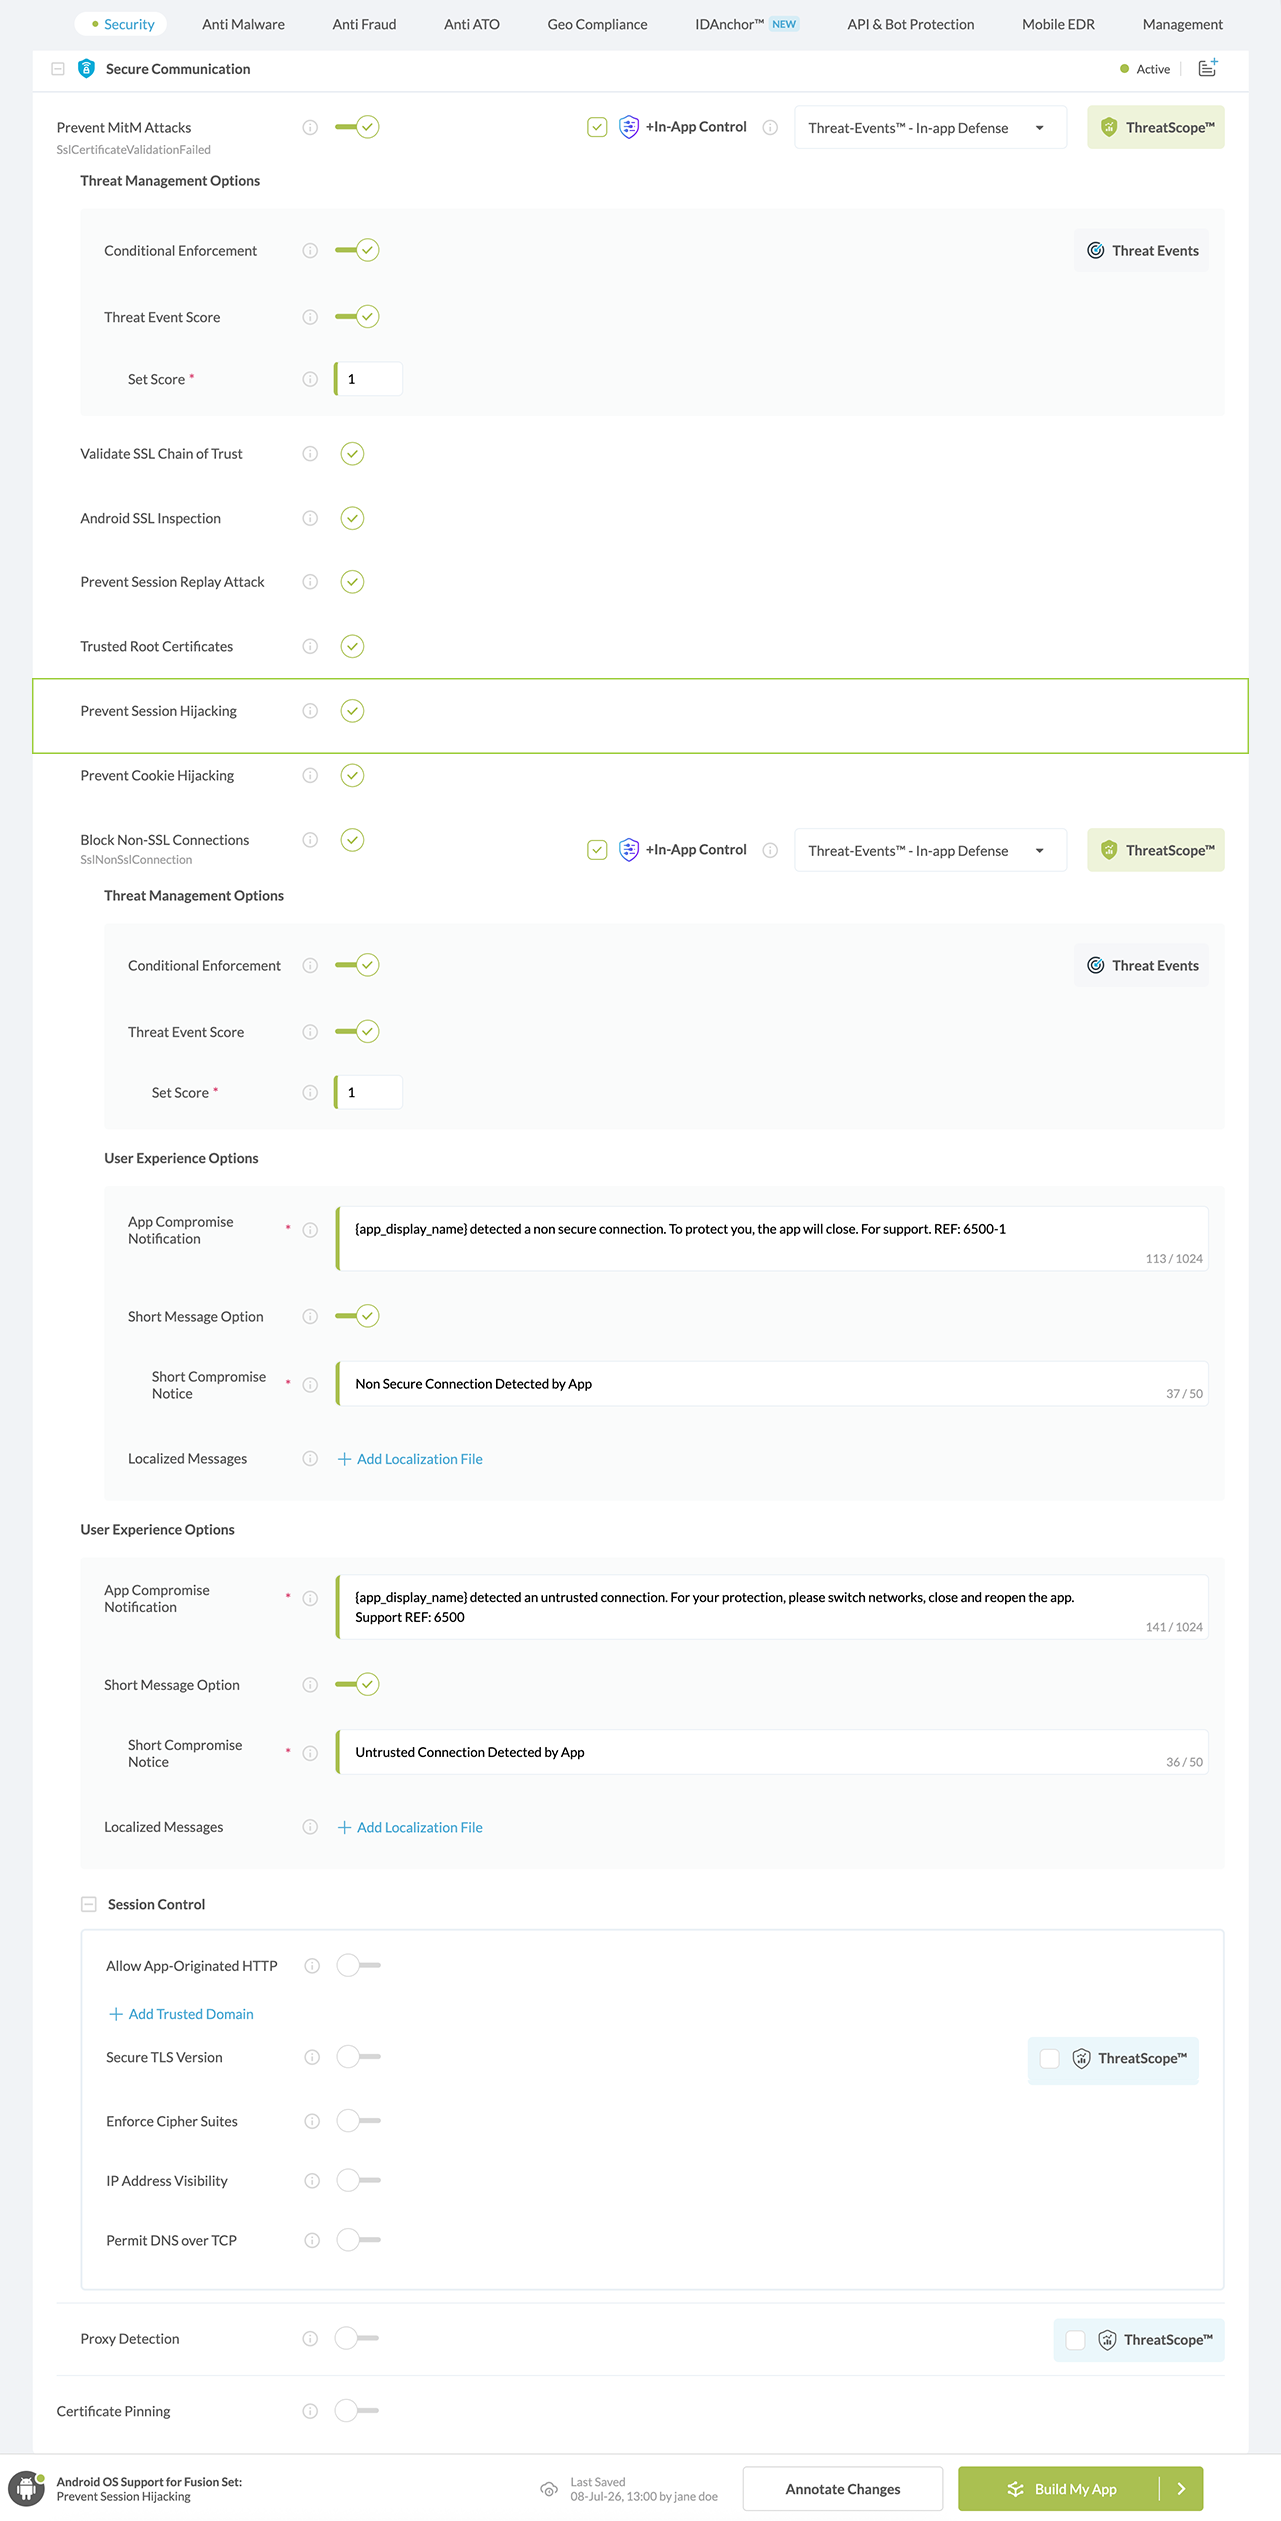Image resolution: width=1281 pixels, height=2521 pixels.
Task: Click the Set Score field under Prevent MitM
Action: [369, 379]
